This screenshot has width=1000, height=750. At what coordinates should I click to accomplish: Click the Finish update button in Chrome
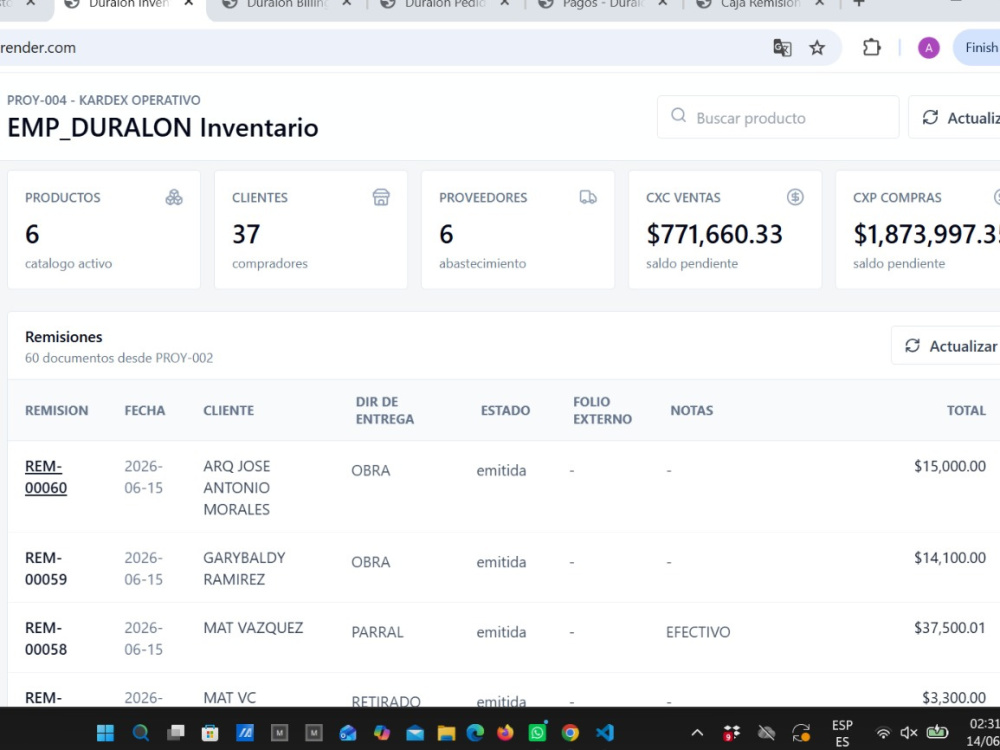pos(977,48)
